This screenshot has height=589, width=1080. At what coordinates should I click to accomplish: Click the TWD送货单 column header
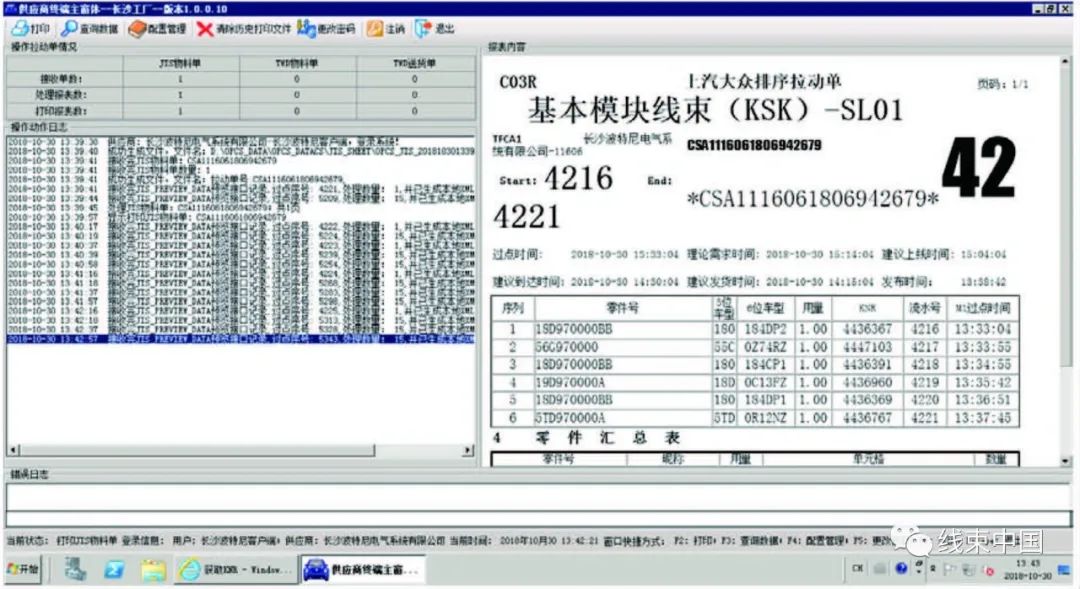(415, 63)
